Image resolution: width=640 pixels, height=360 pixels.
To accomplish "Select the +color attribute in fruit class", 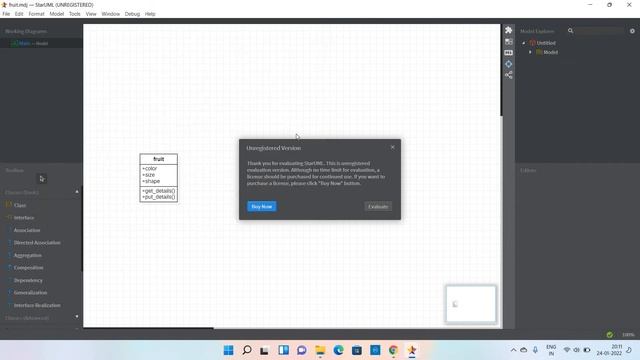I will [149, 169].
